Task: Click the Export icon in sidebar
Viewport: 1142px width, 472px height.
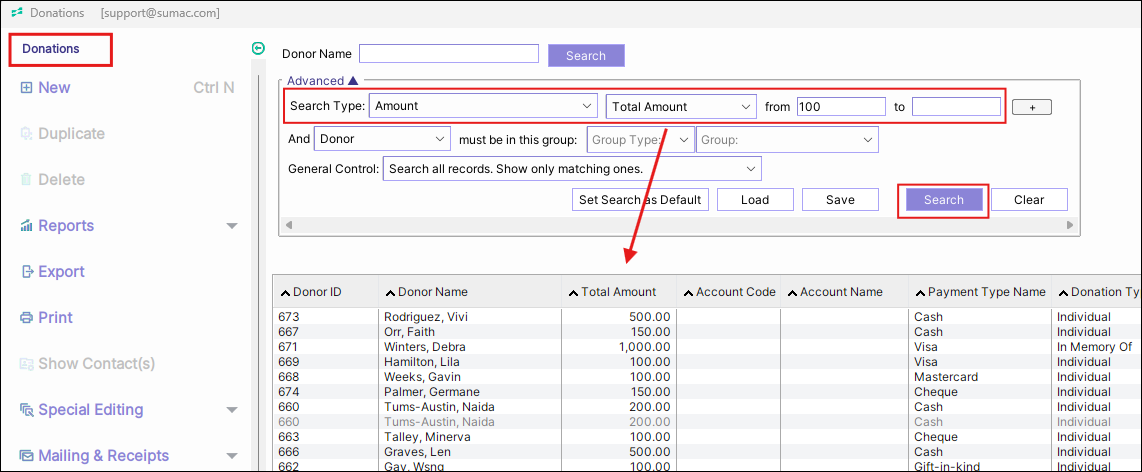Action: (x=27, y=272)
